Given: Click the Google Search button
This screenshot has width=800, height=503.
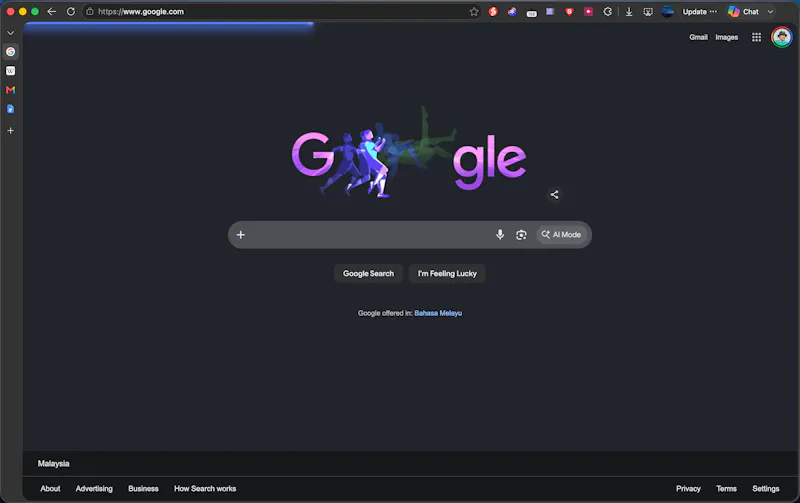Looking at the screenshot, I should pos(368,273).
